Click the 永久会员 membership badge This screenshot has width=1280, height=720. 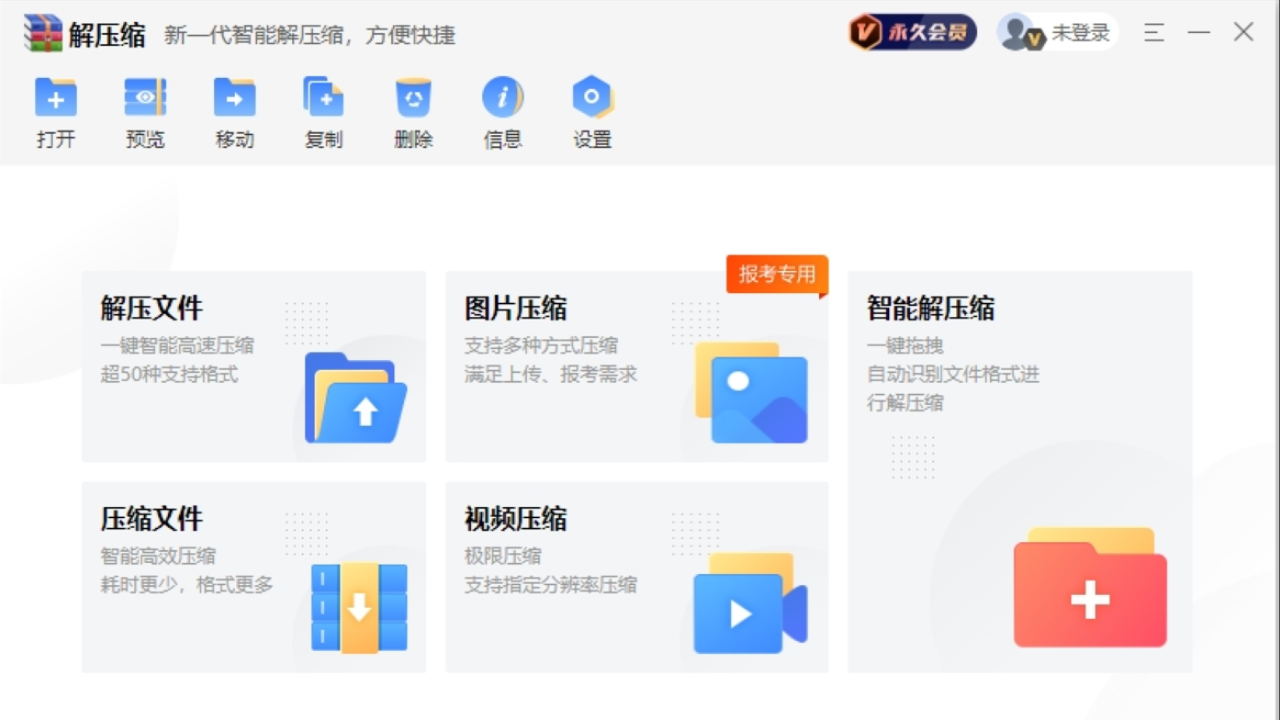click(x=911, y=31)
